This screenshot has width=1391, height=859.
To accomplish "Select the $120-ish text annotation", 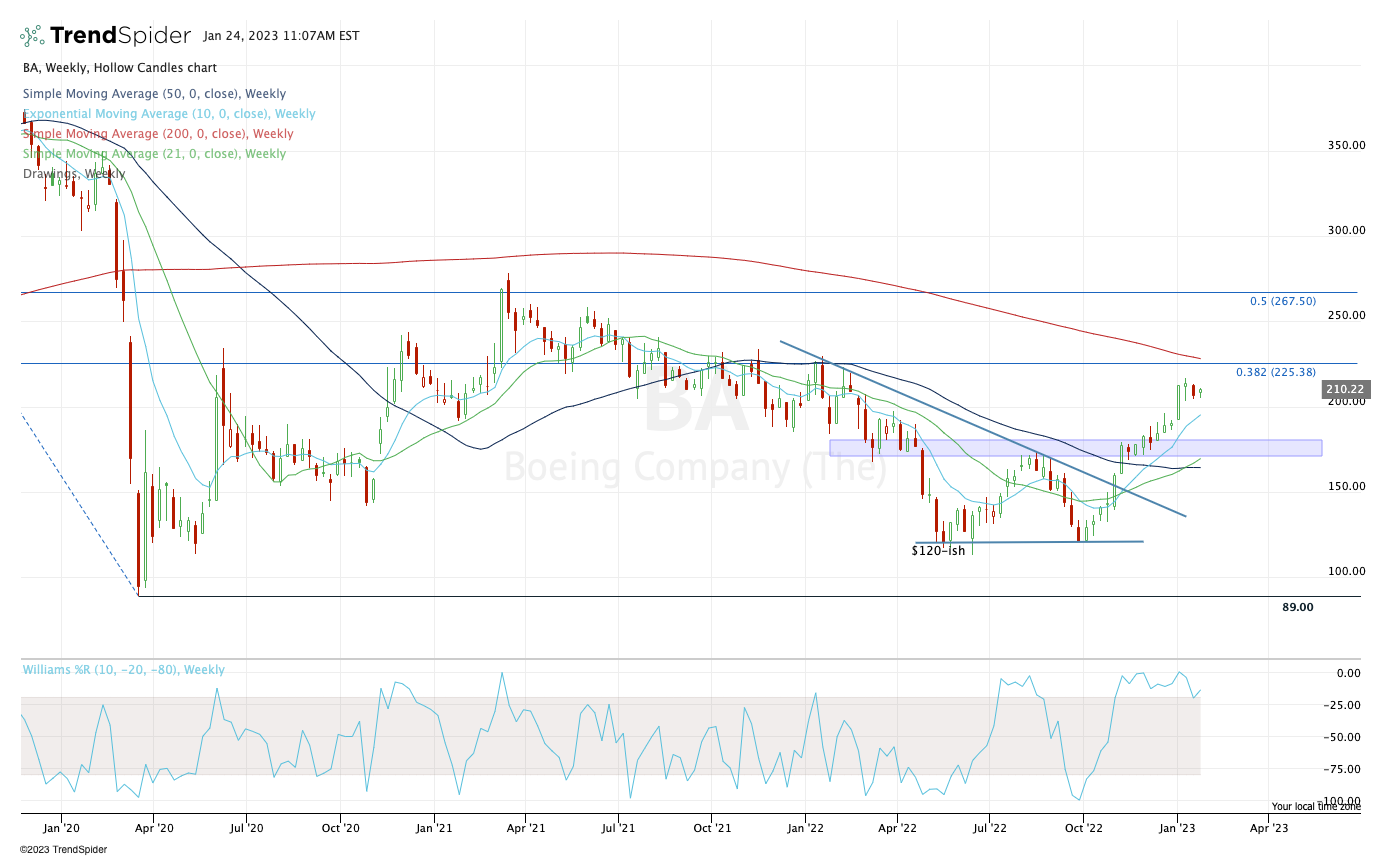I will point(938,551).
